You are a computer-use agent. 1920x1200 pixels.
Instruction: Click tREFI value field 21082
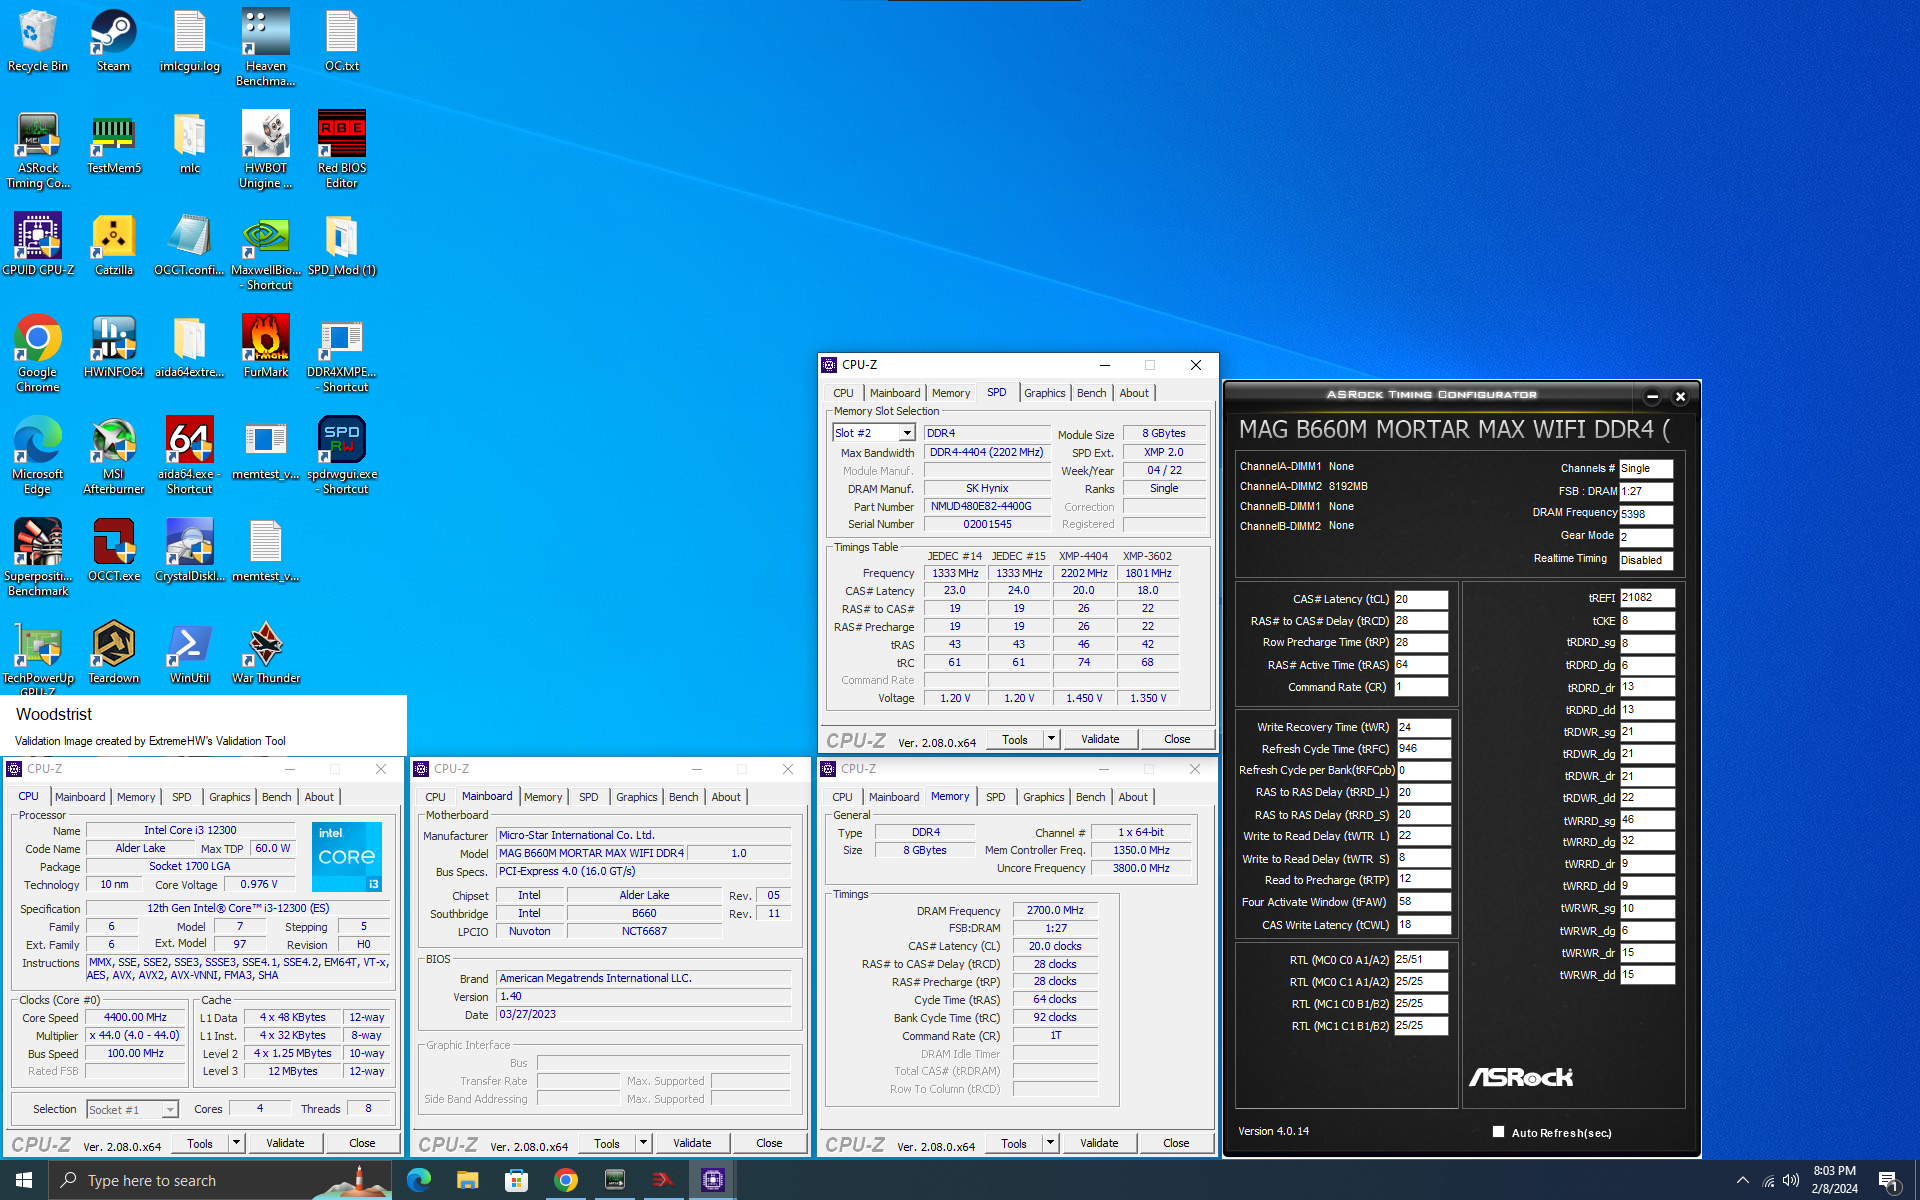coord(1647,598)
